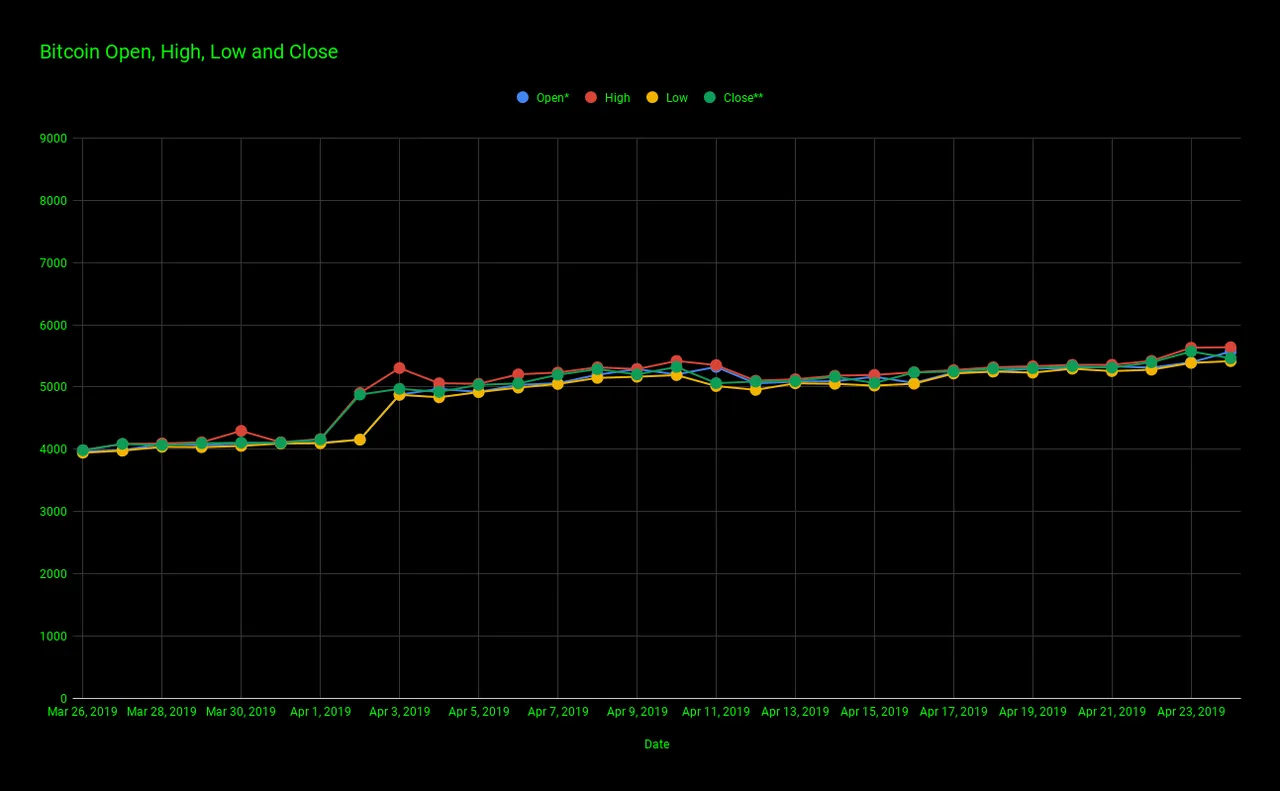1280x791 pixels.
Task: Click the 'Mar 30, 2019' x-axis label
Action: (x=241, y=712)
